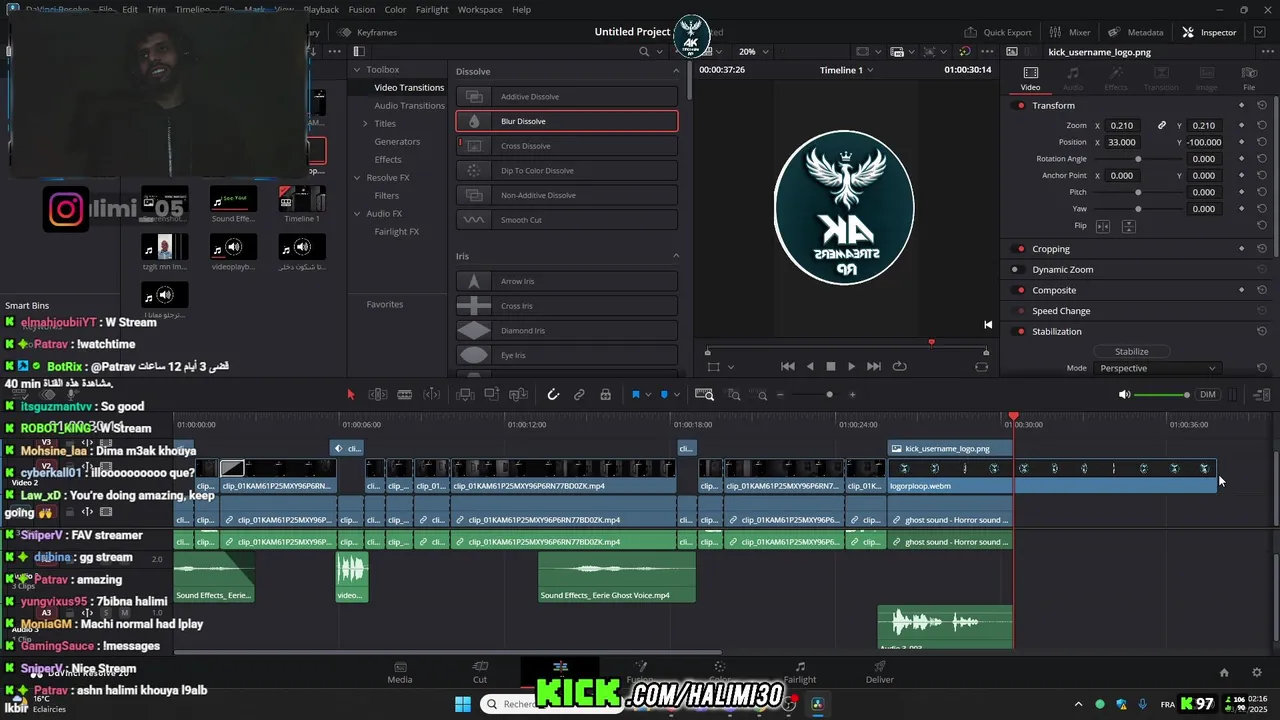Toggle Zoom X/Y link chain icon
Image resolution: width=1280 pixels, height=720 pixels.
click(1161, 126)
